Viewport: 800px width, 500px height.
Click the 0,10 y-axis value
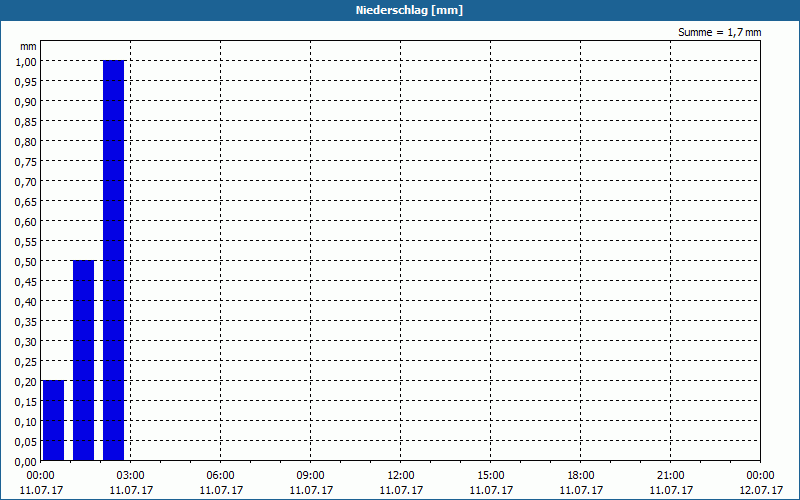pos(26,421)
